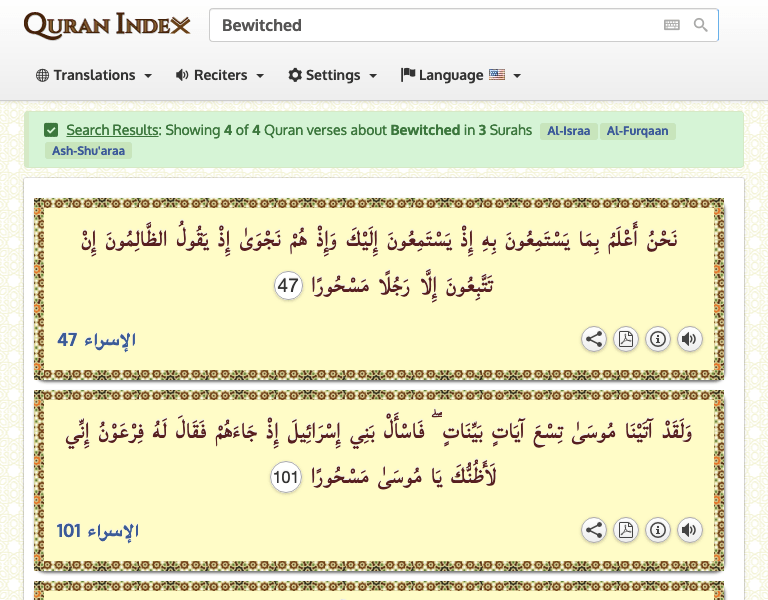Export verse 101 as PDF
Image resolution: width=768 pixels, height=600 pixels.
(x=626, y=530)
